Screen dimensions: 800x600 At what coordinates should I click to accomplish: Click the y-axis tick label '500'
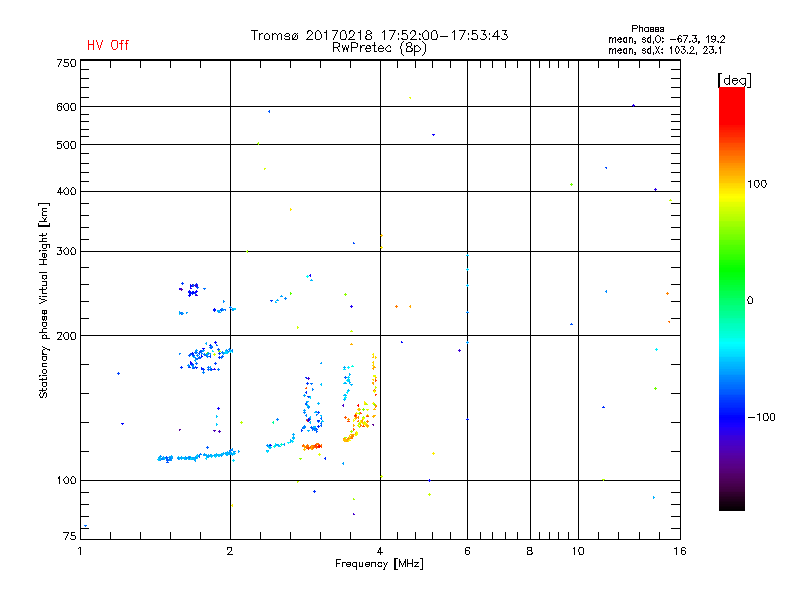pos(66,145)
